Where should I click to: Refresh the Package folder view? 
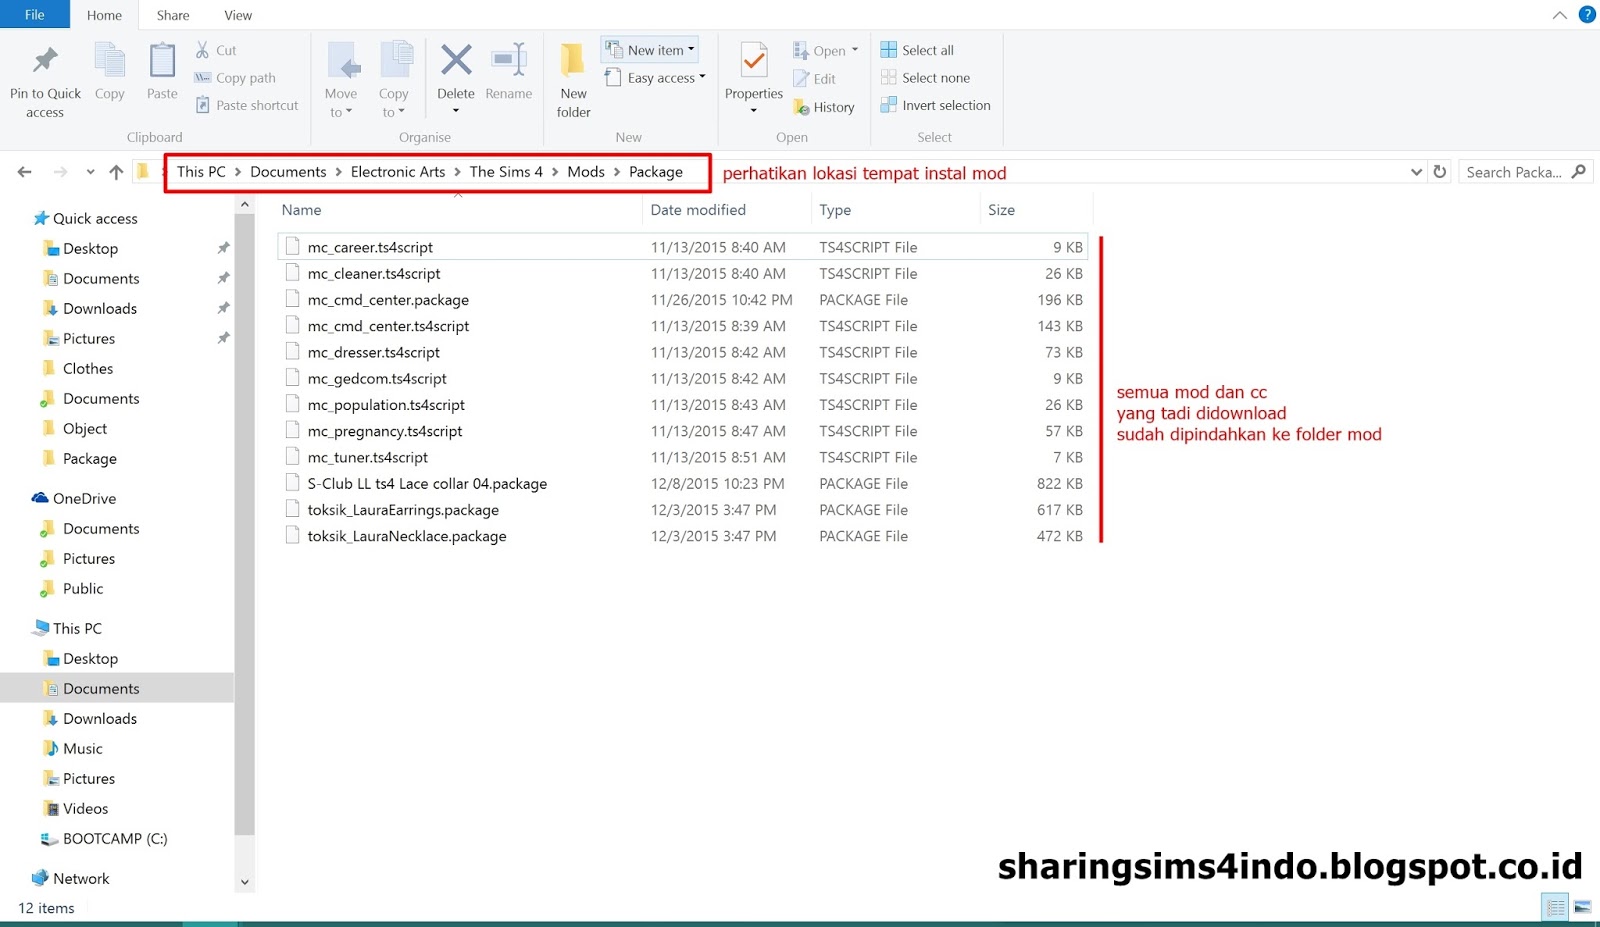[1440, 172]
